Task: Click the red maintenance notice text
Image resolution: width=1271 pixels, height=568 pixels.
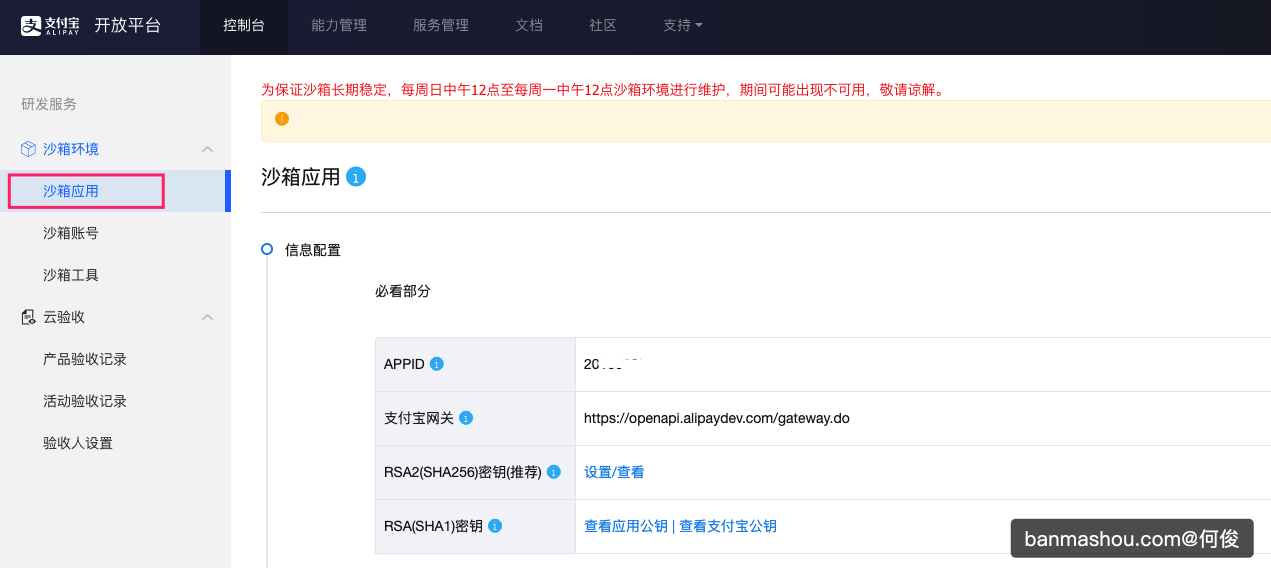Action: pyautogui.click(x=603, y=90)
